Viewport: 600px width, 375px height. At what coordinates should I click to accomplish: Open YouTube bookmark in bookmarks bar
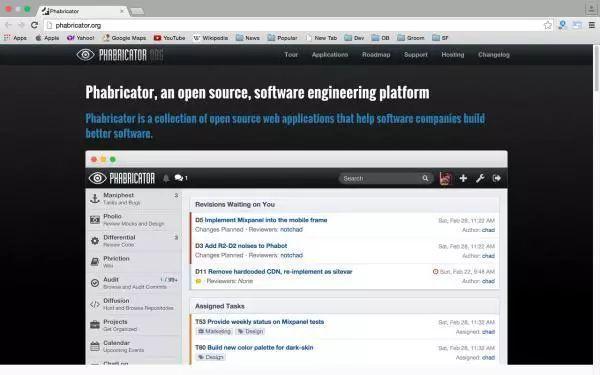pos(170,38)
